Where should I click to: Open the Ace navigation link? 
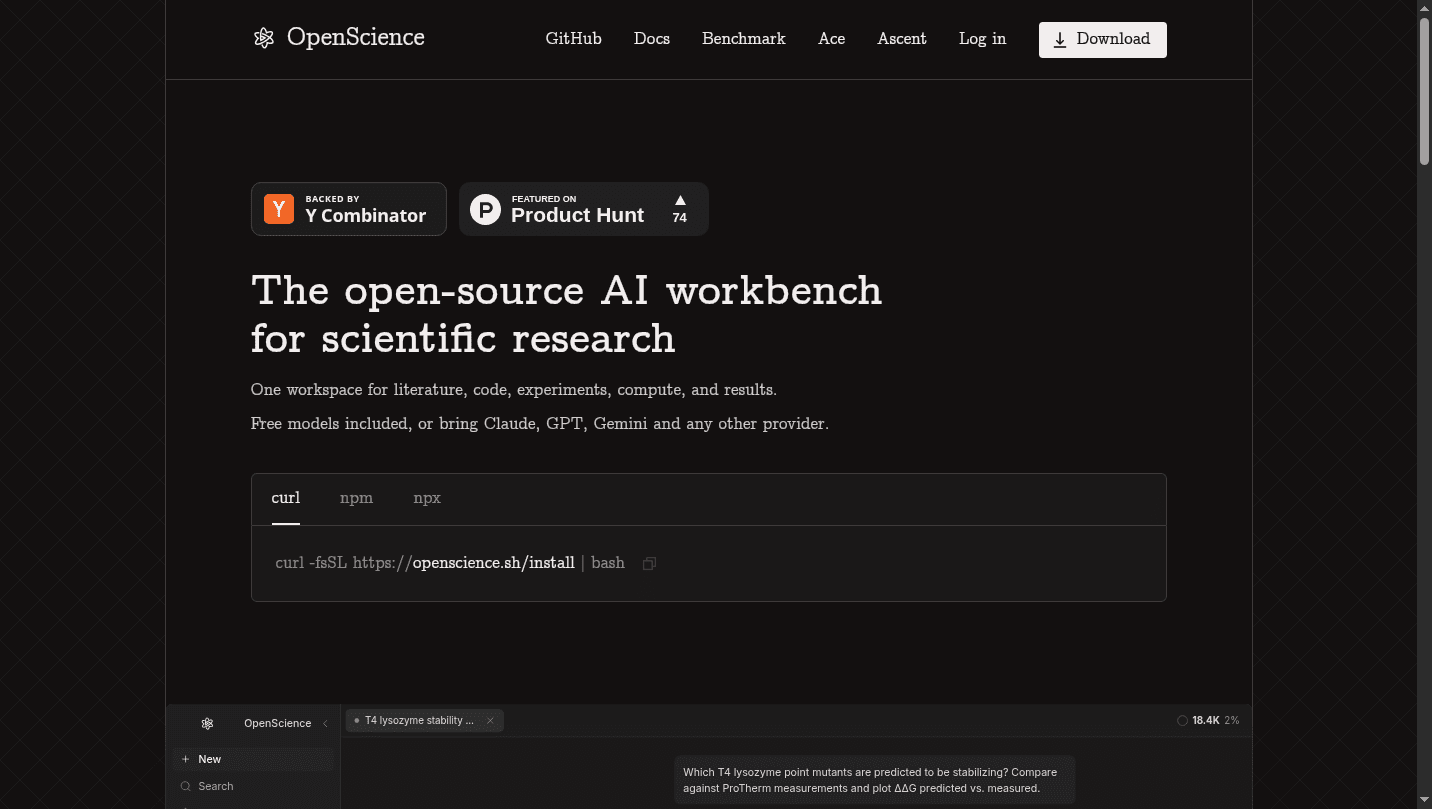(x=831, y=39)
